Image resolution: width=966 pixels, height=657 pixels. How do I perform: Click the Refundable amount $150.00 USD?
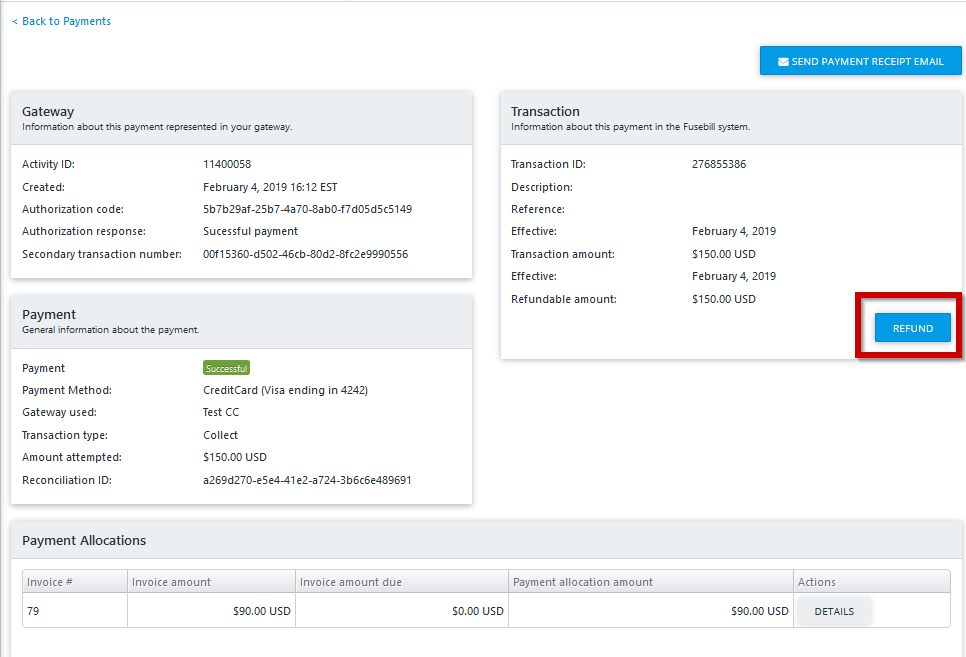[723, 299]
